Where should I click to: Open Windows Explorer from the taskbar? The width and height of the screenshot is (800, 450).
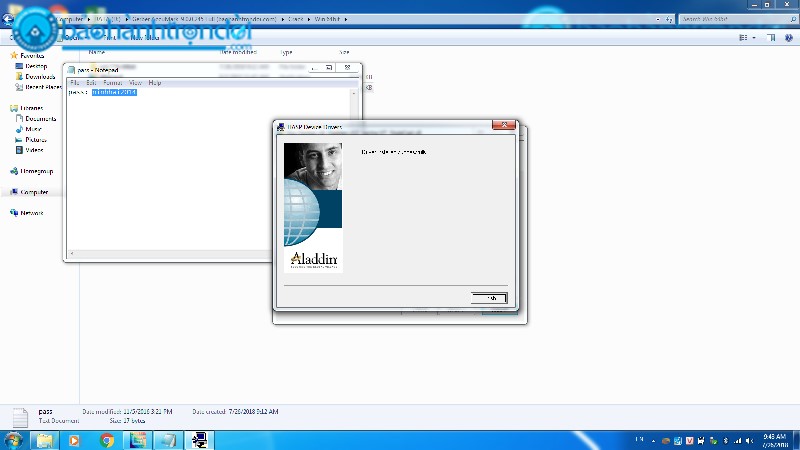coord(45,440)
